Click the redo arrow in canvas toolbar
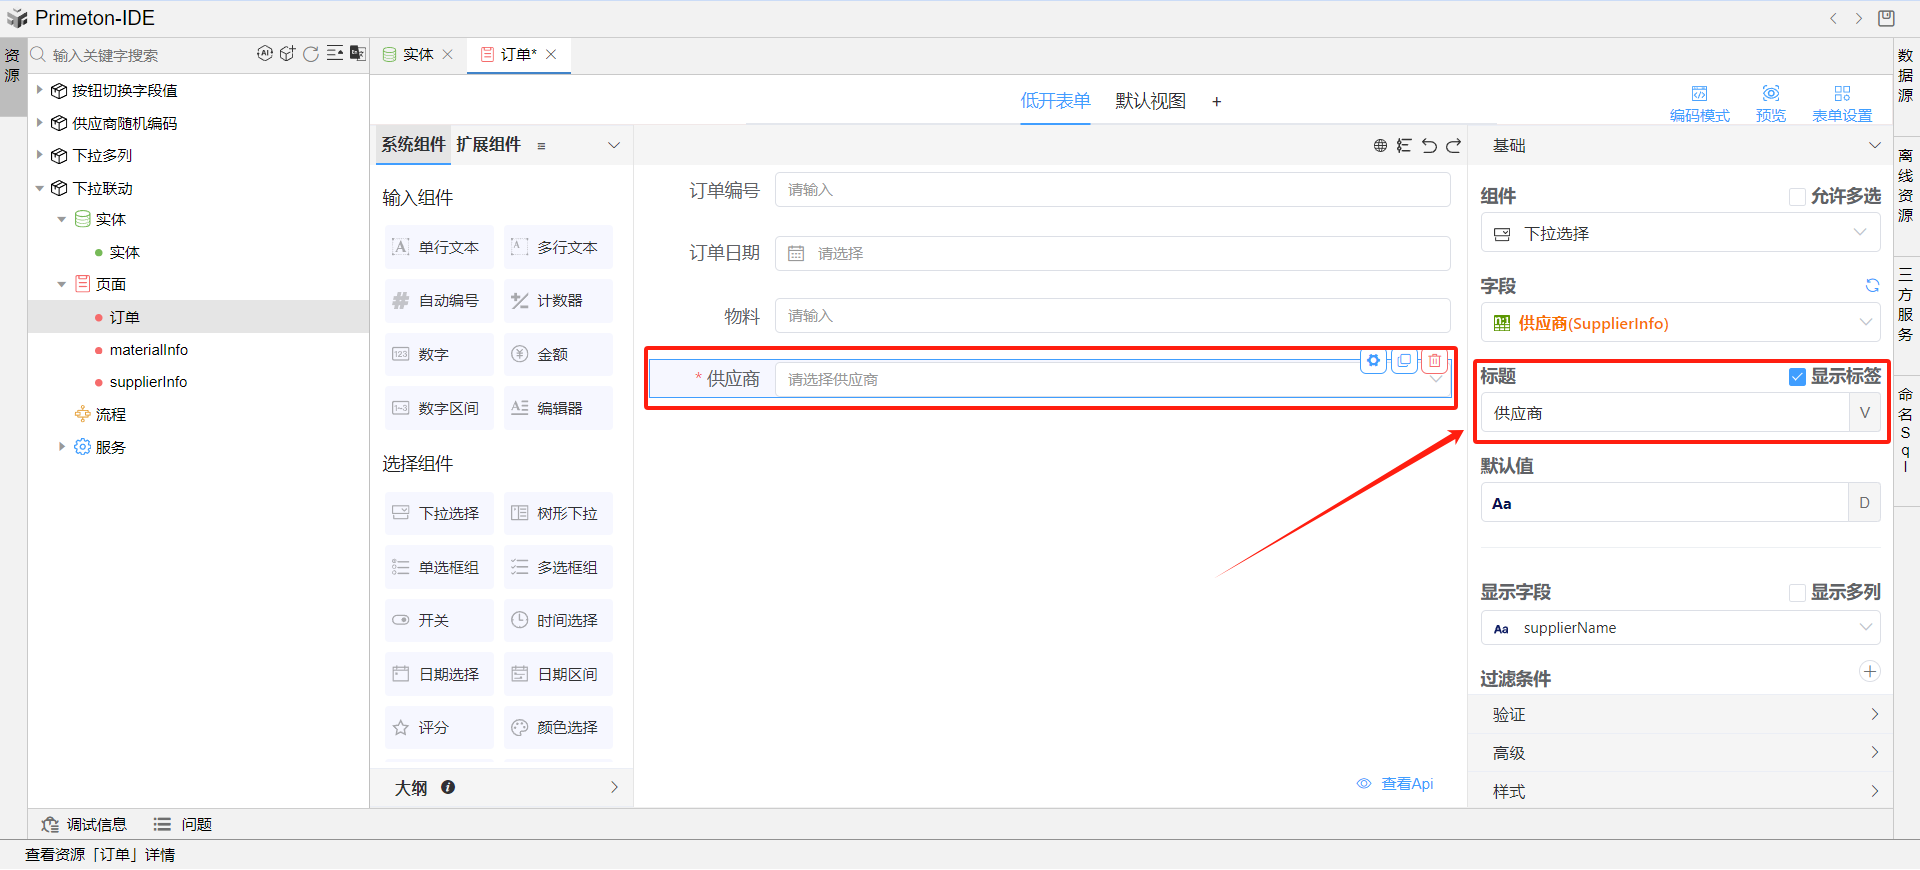The width and height of the screenshot is (1920, 870). (1454, 146)
